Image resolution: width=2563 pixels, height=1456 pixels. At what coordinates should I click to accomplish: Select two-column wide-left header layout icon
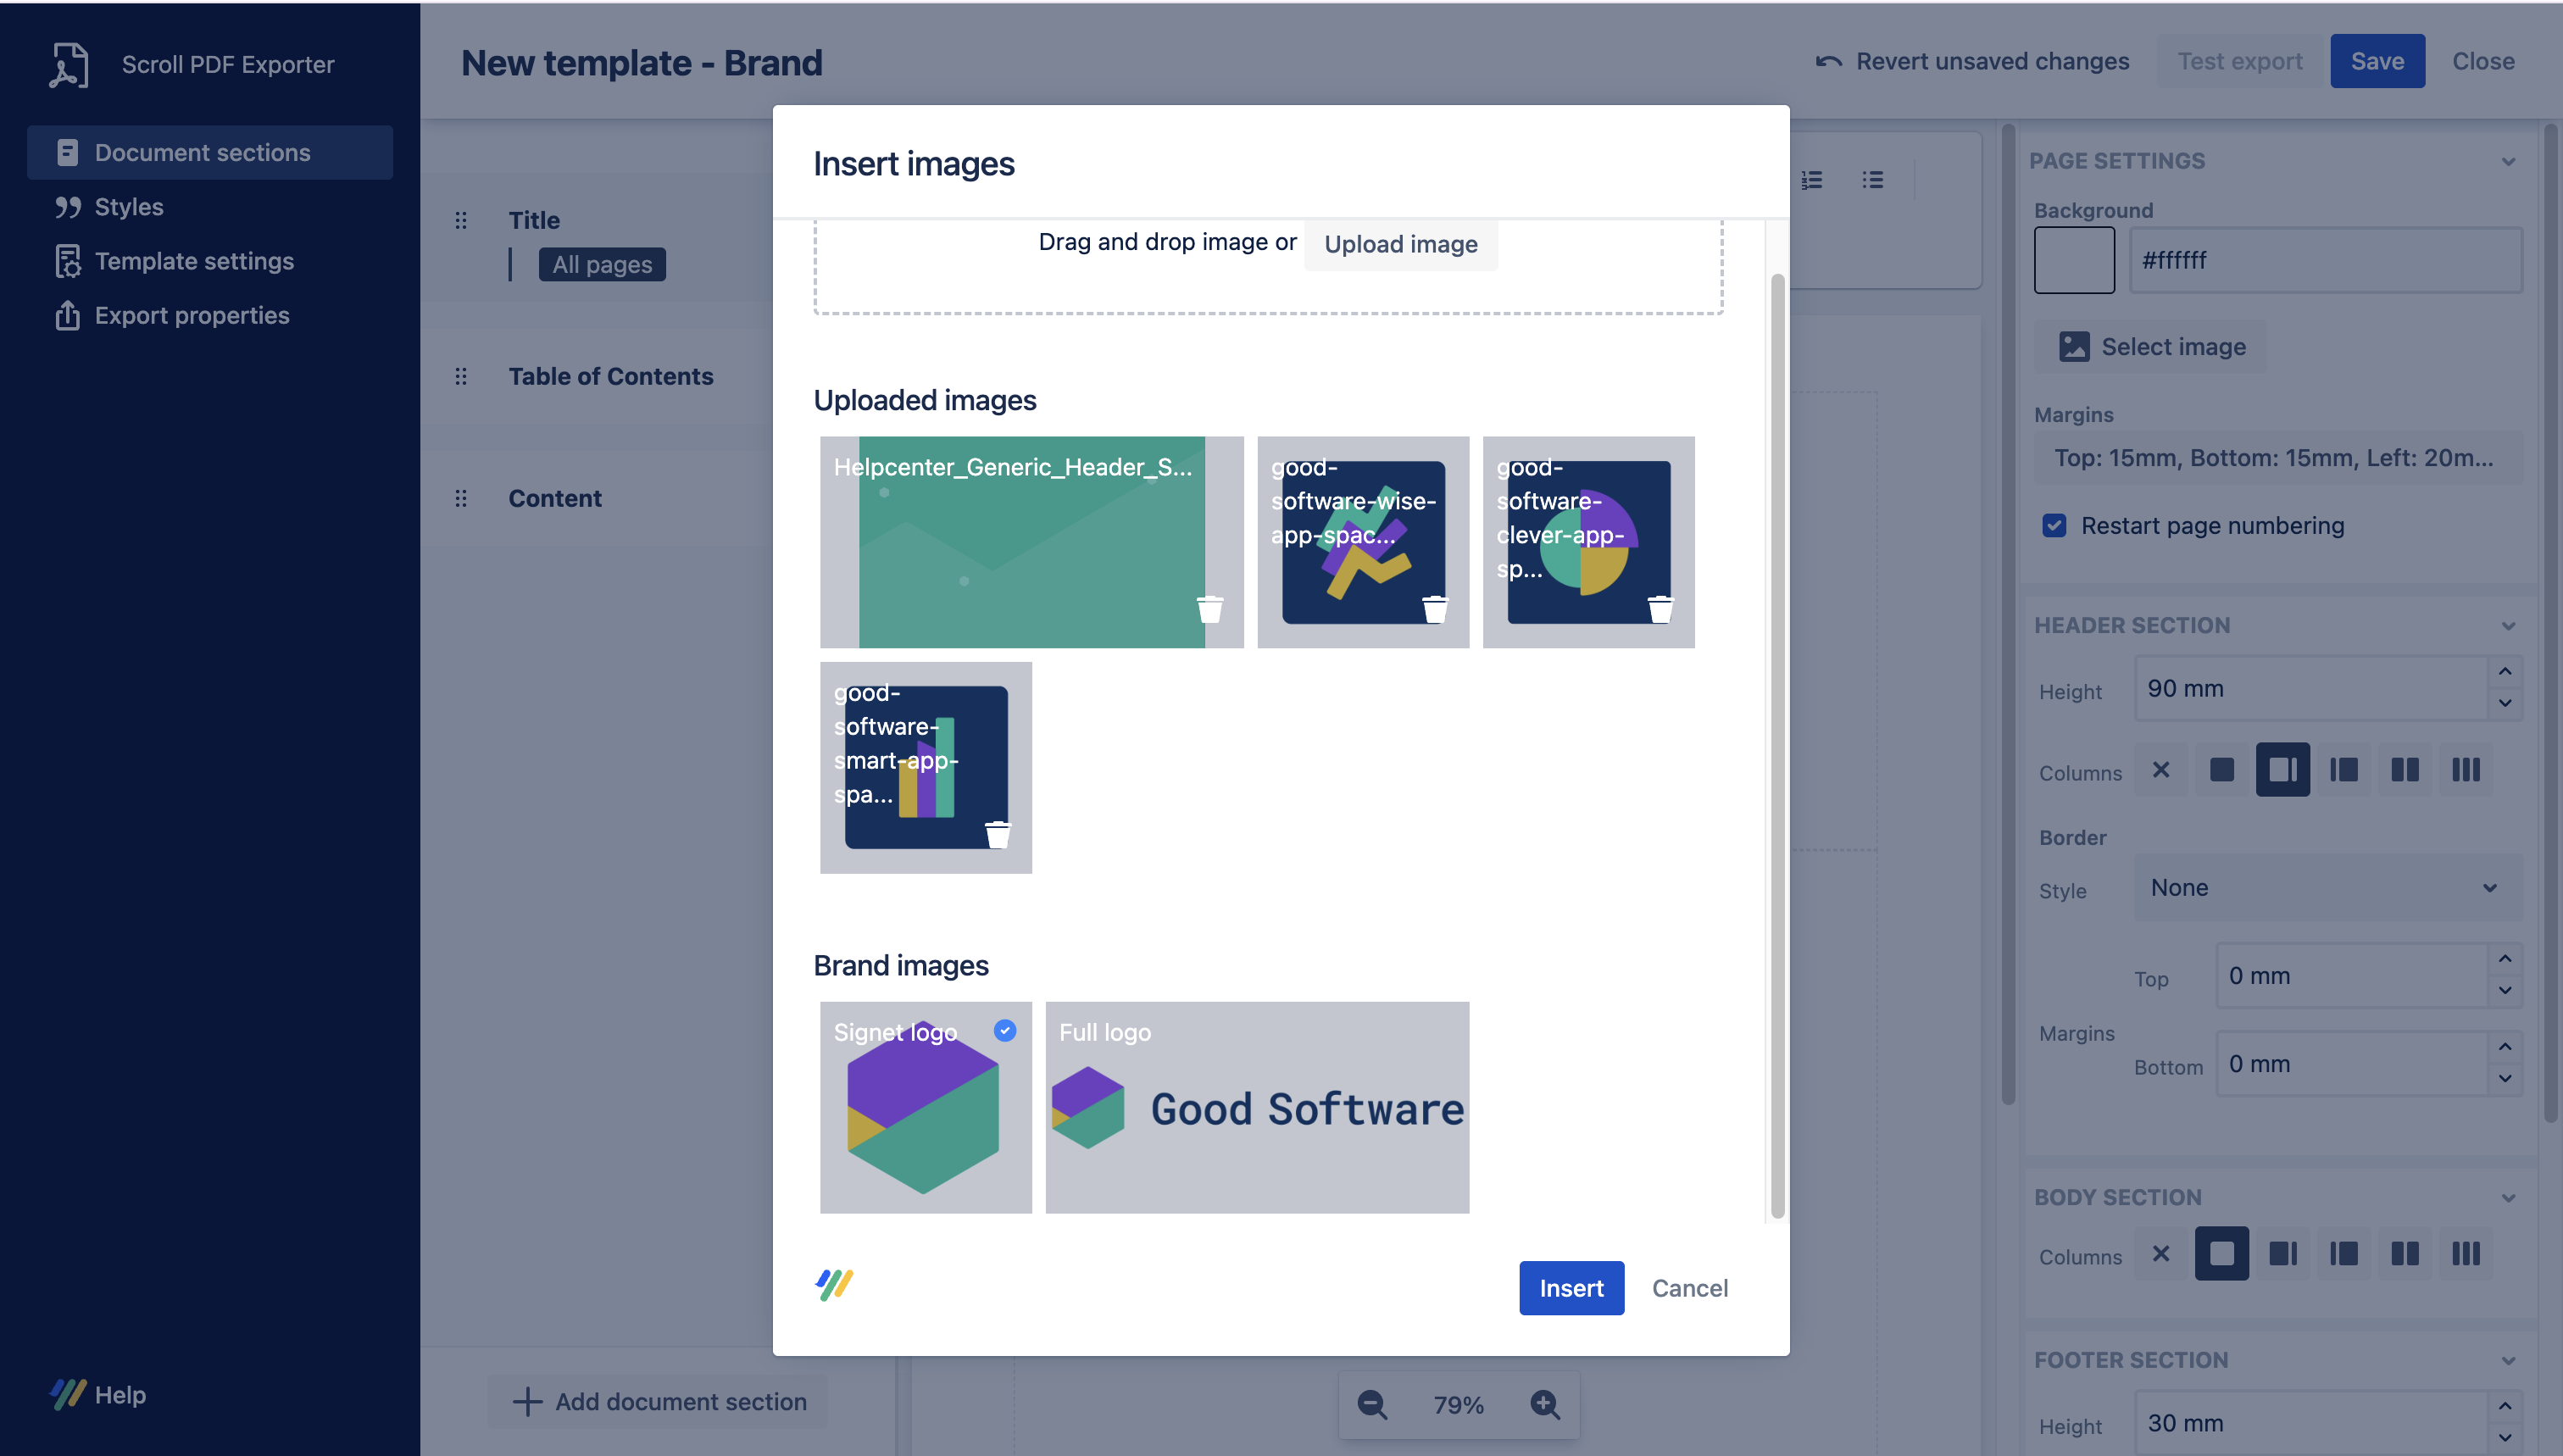pyautogui.click(x=2282, y=769)
